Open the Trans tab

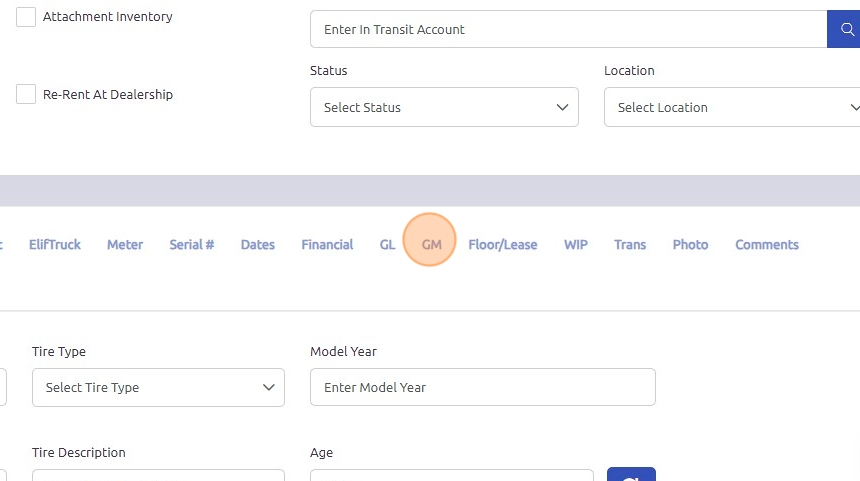[630, 244]
